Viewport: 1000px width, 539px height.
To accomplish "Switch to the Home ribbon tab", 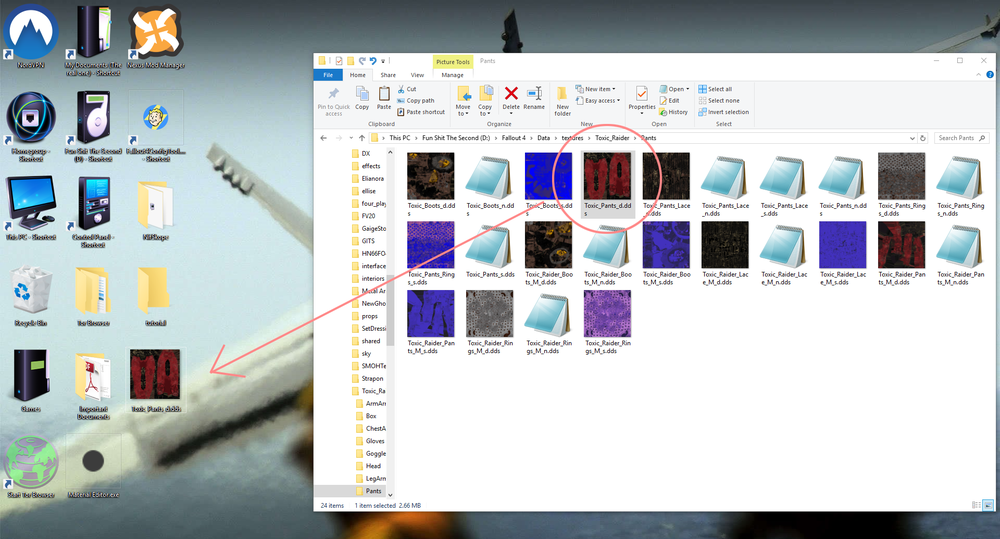I will pyautogui.click(x=358, y=75).
